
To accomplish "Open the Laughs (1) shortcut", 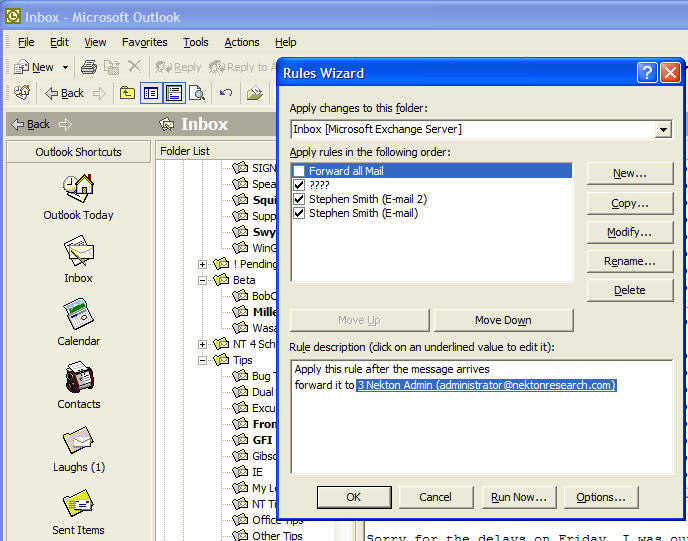I will [78, 440].
